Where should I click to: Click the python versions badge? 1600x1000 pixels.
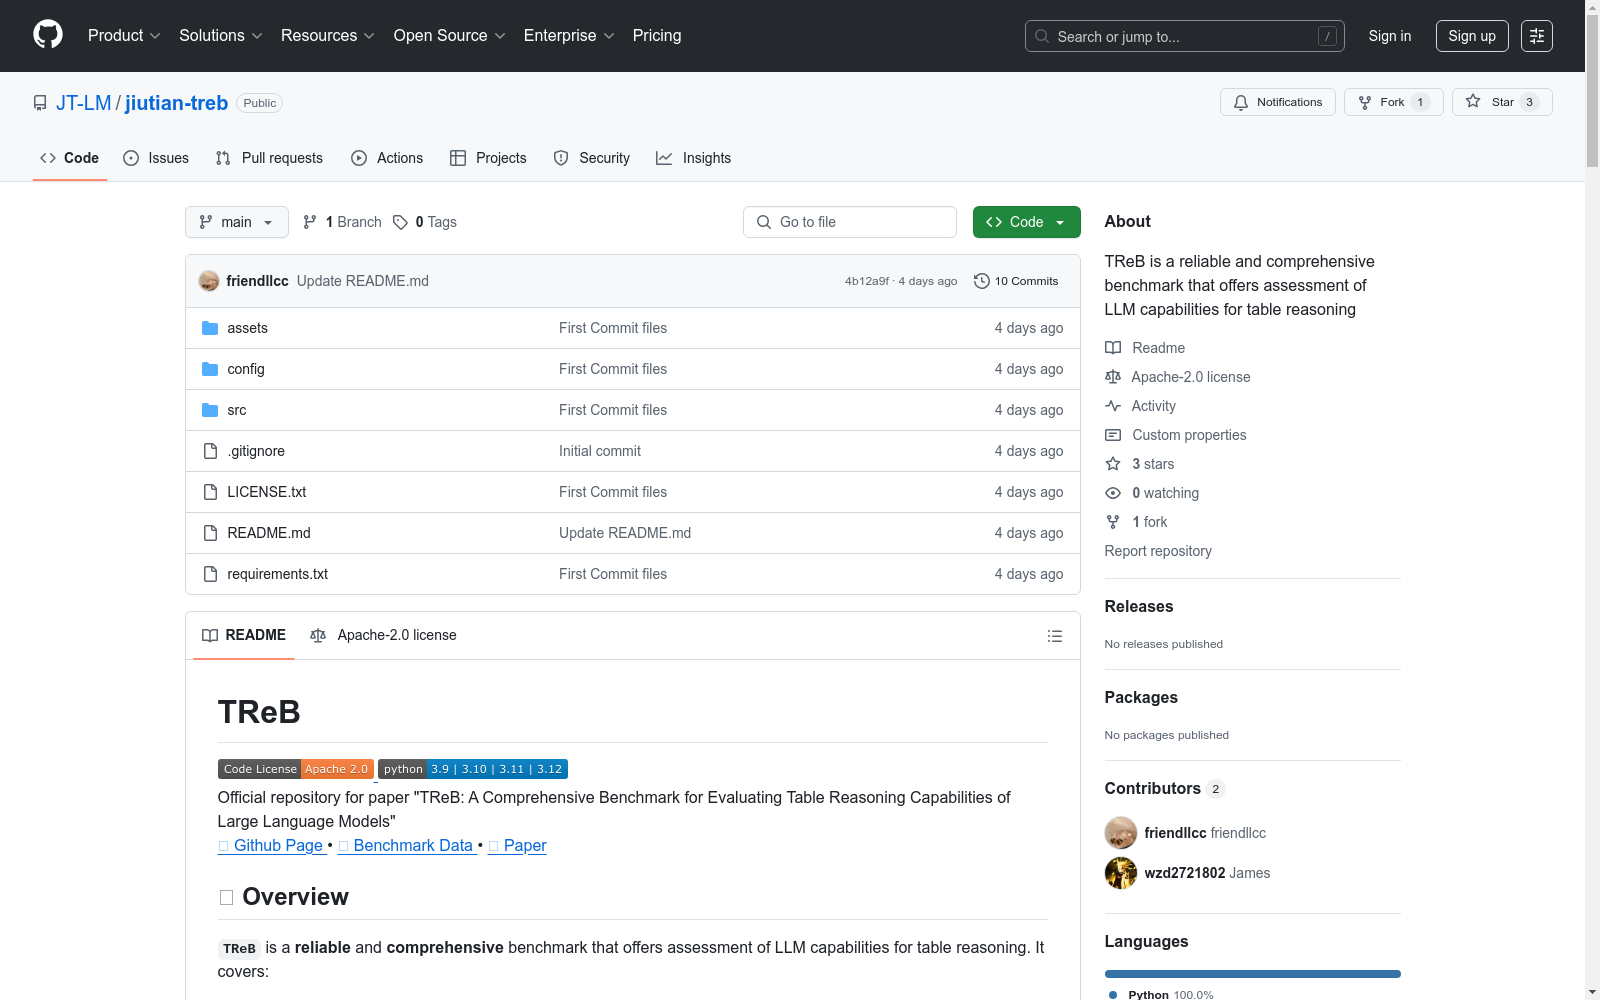473,769
